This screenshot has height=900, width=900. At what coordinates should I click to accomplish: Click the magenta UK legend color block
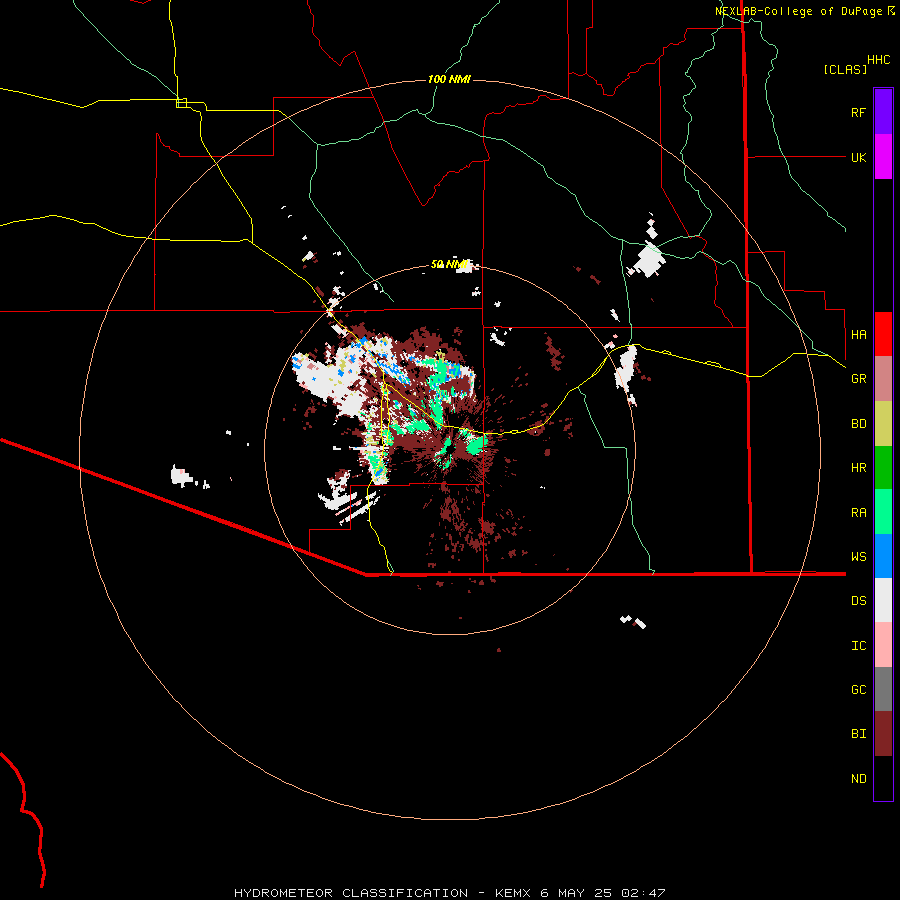(883, 157)
